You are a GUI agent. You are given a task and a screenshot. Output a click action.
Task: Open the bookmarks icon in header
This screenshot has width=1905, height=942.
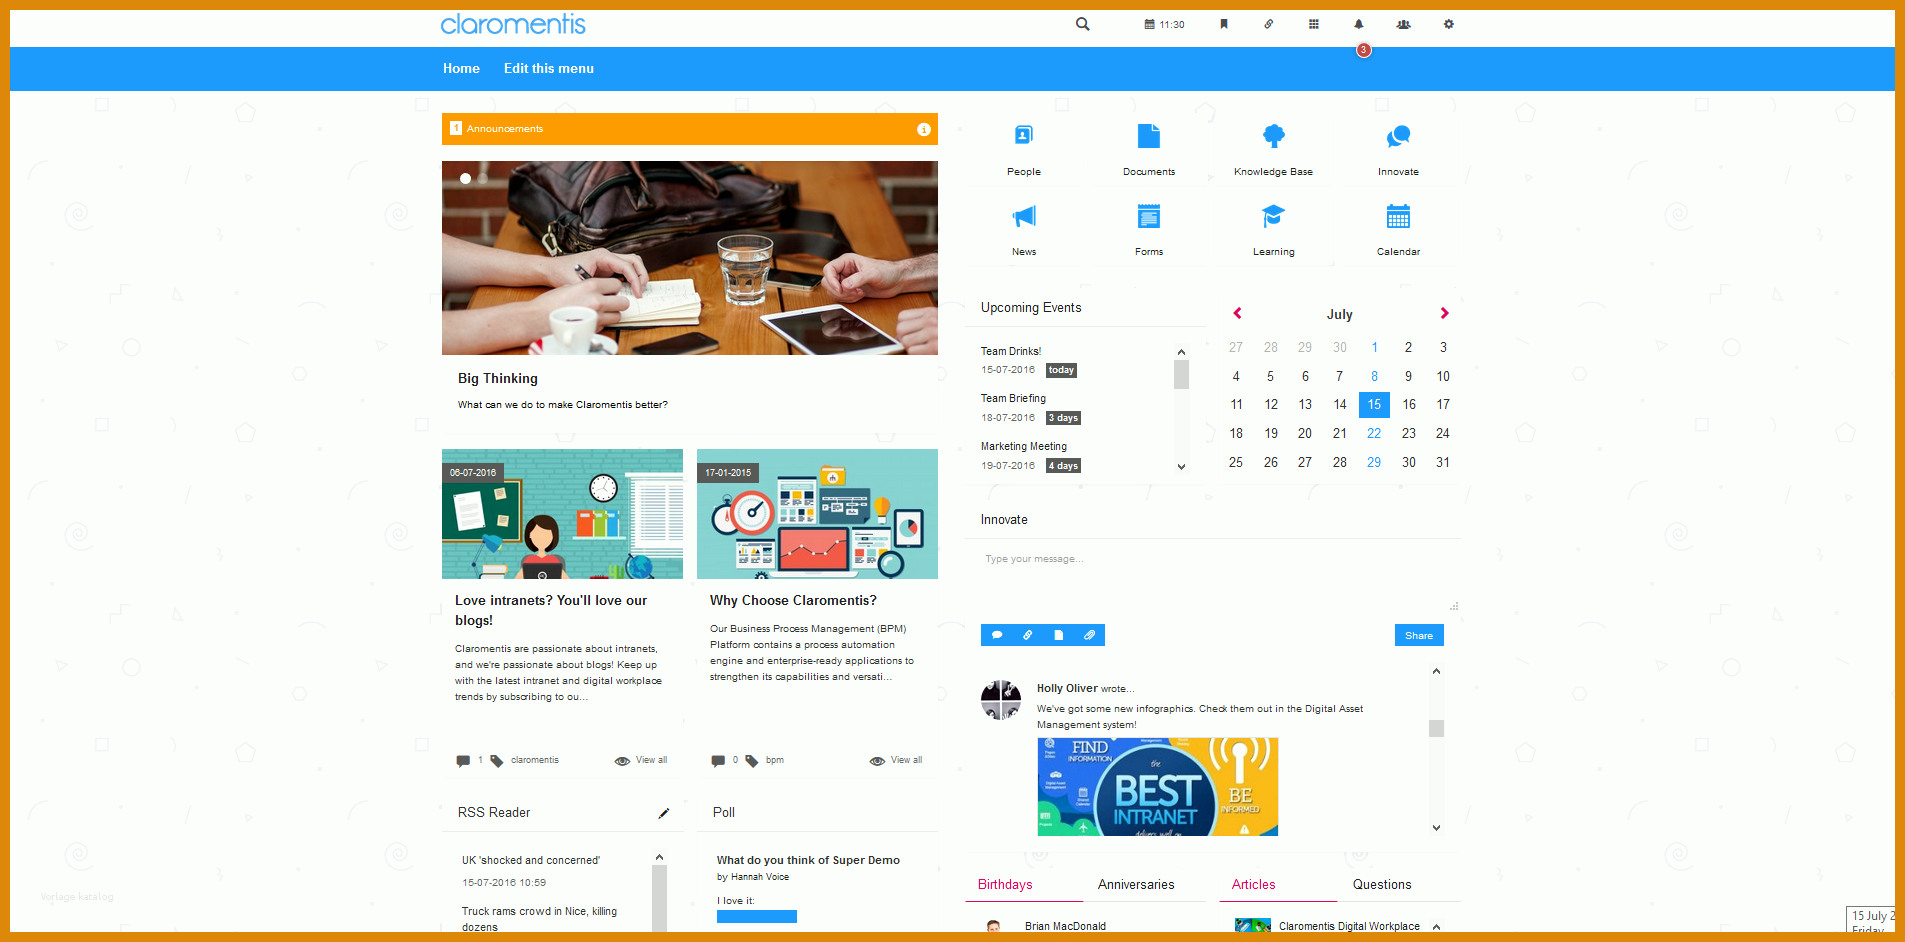pos(1223,24)
